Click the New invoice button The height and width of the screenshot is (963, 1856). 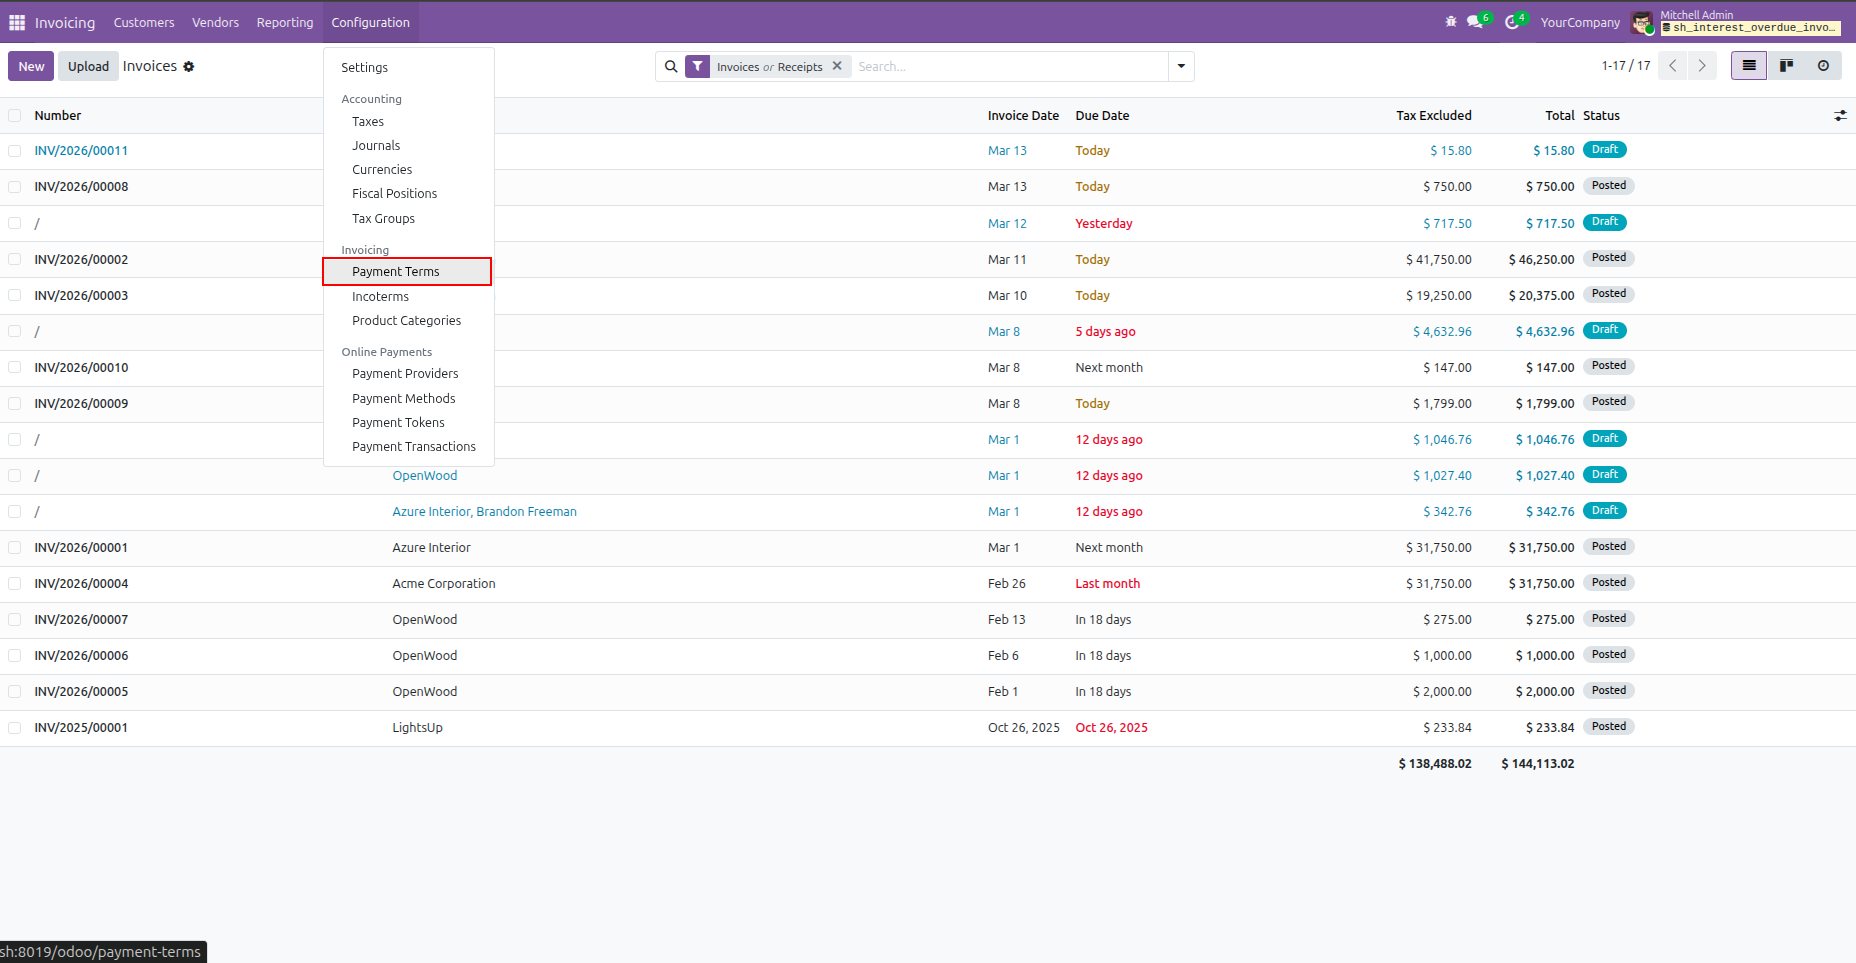pyautogui.click(x=31, y=66)
